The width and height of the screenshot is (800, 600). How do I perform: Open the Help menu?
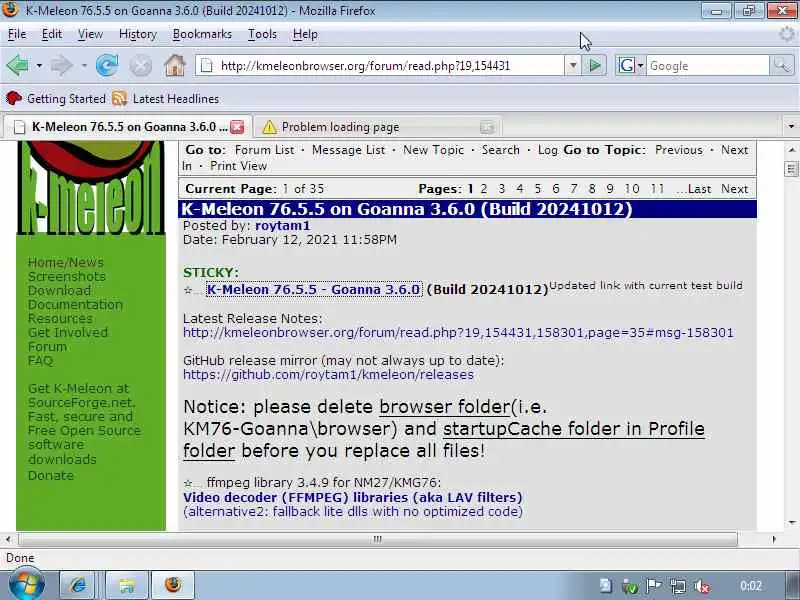(305, 34)
